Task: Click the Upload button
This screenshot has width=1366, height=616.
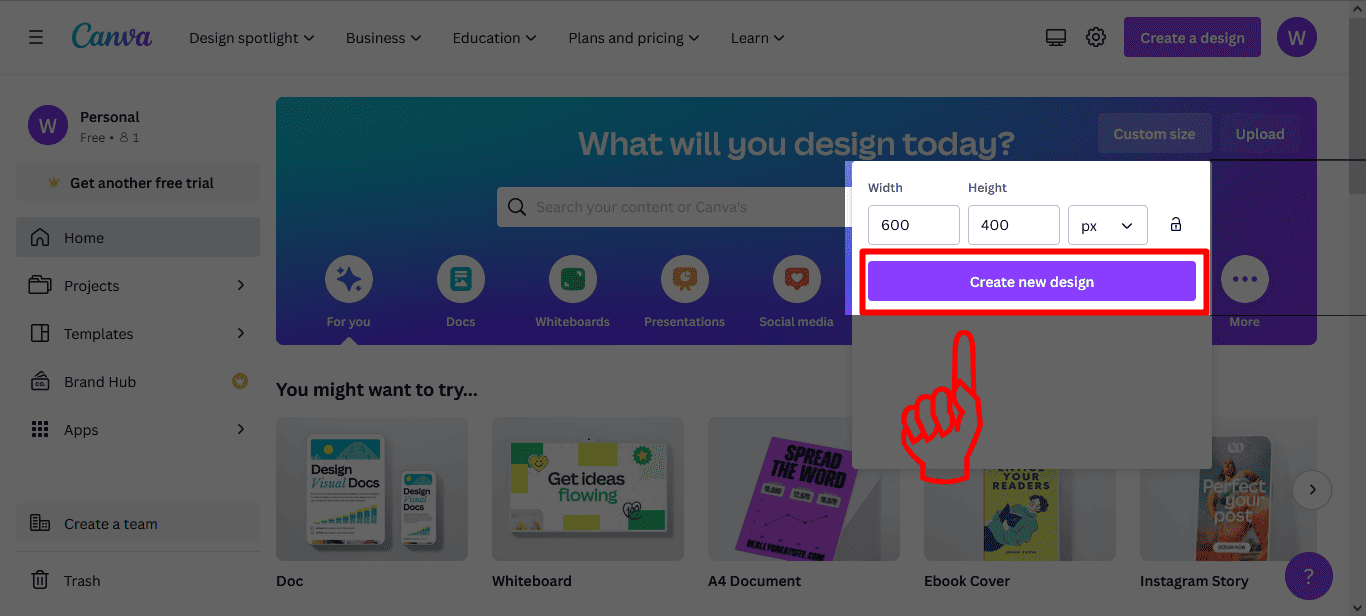Action: click(x=1260, y=133)
